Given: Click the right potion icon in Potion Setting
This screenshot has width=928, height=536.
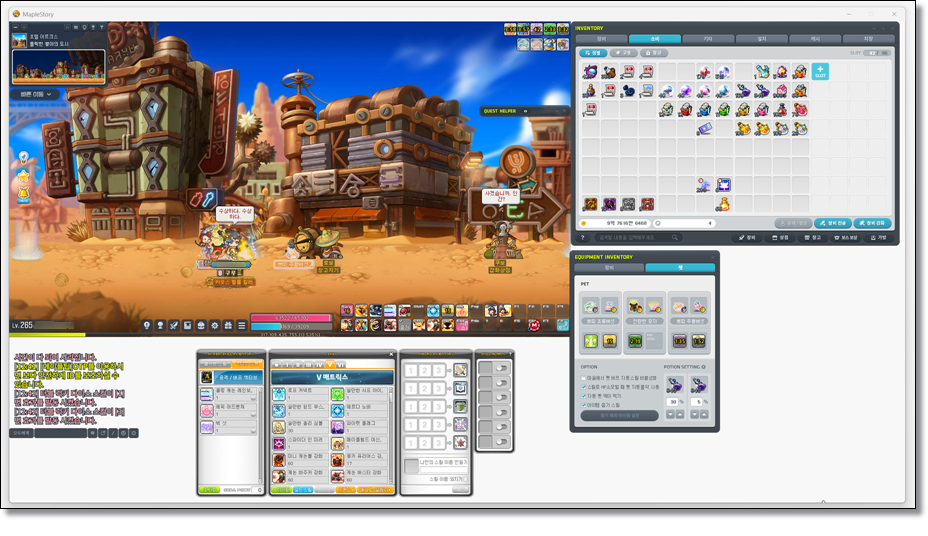Looking at the screenshot, I should tap(699, 385).
